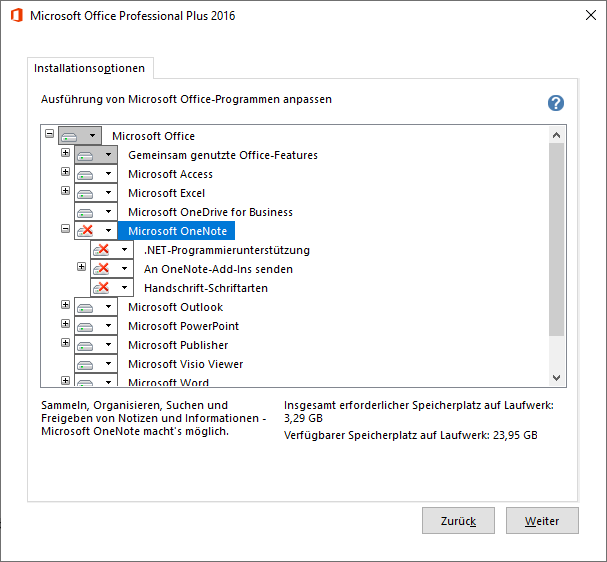Open install state dropdown for Microsoft Visio Viewer

(x=96, y=363)
